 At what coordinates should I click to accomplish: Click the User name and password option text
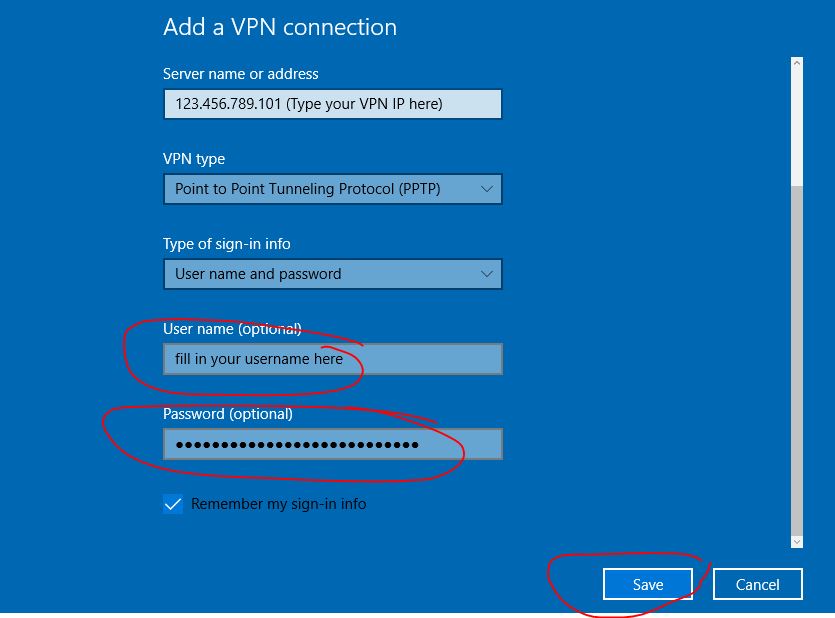coord(258,274)
